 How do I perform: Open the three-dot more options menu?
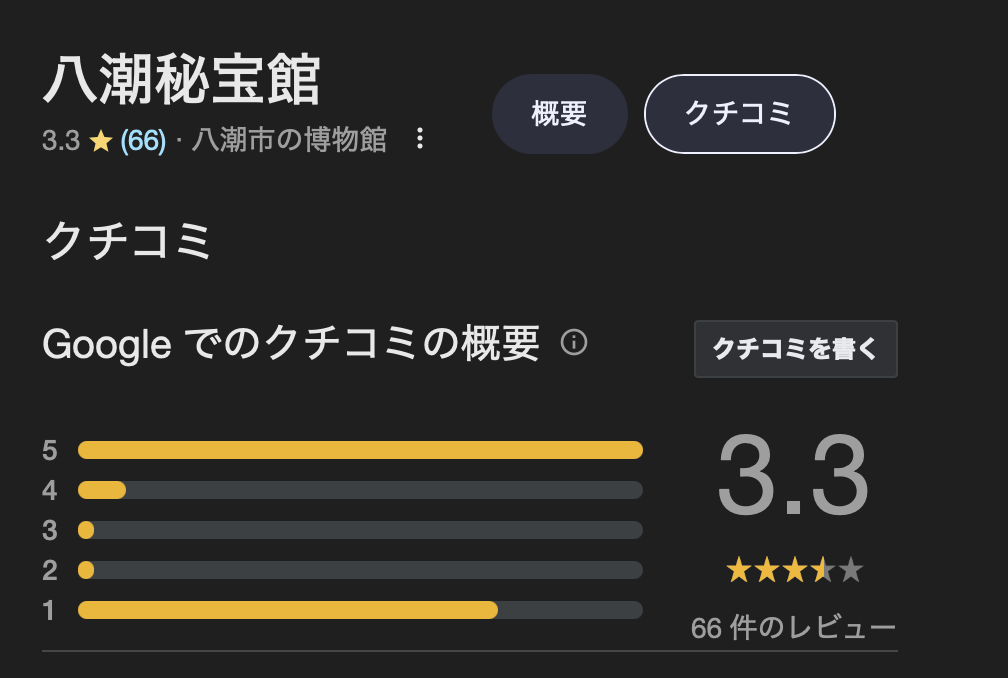coord(420,139)
